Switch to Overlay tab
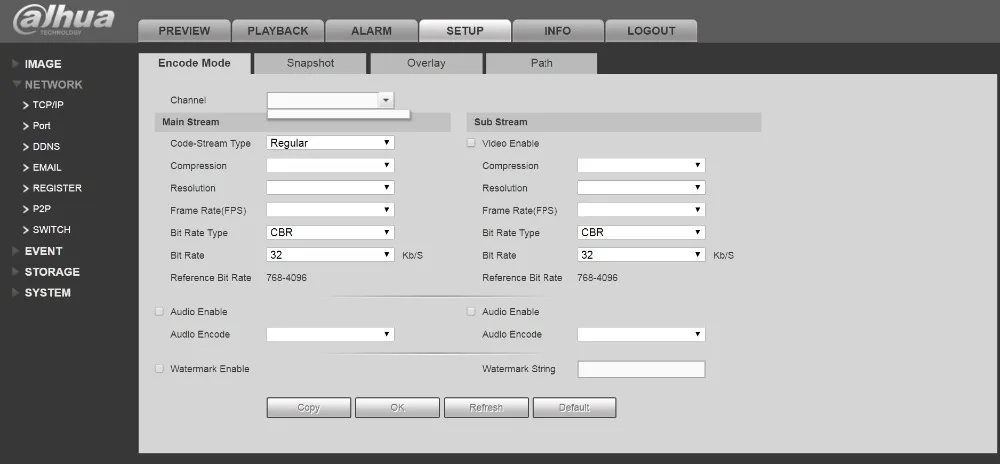Screen dimensions: 1000x464 click(426, 63)
